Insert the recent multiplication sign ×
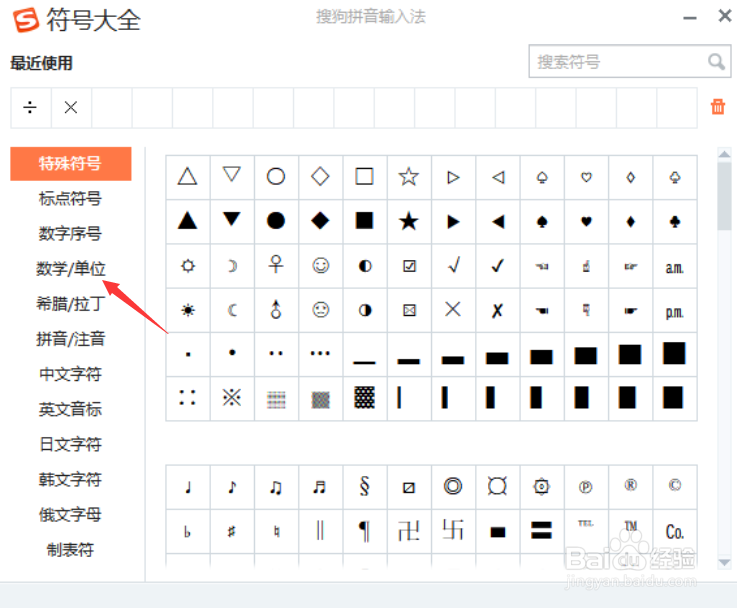Screen dimensions: 737x608 pyautogui.click(x=71, y=108)
